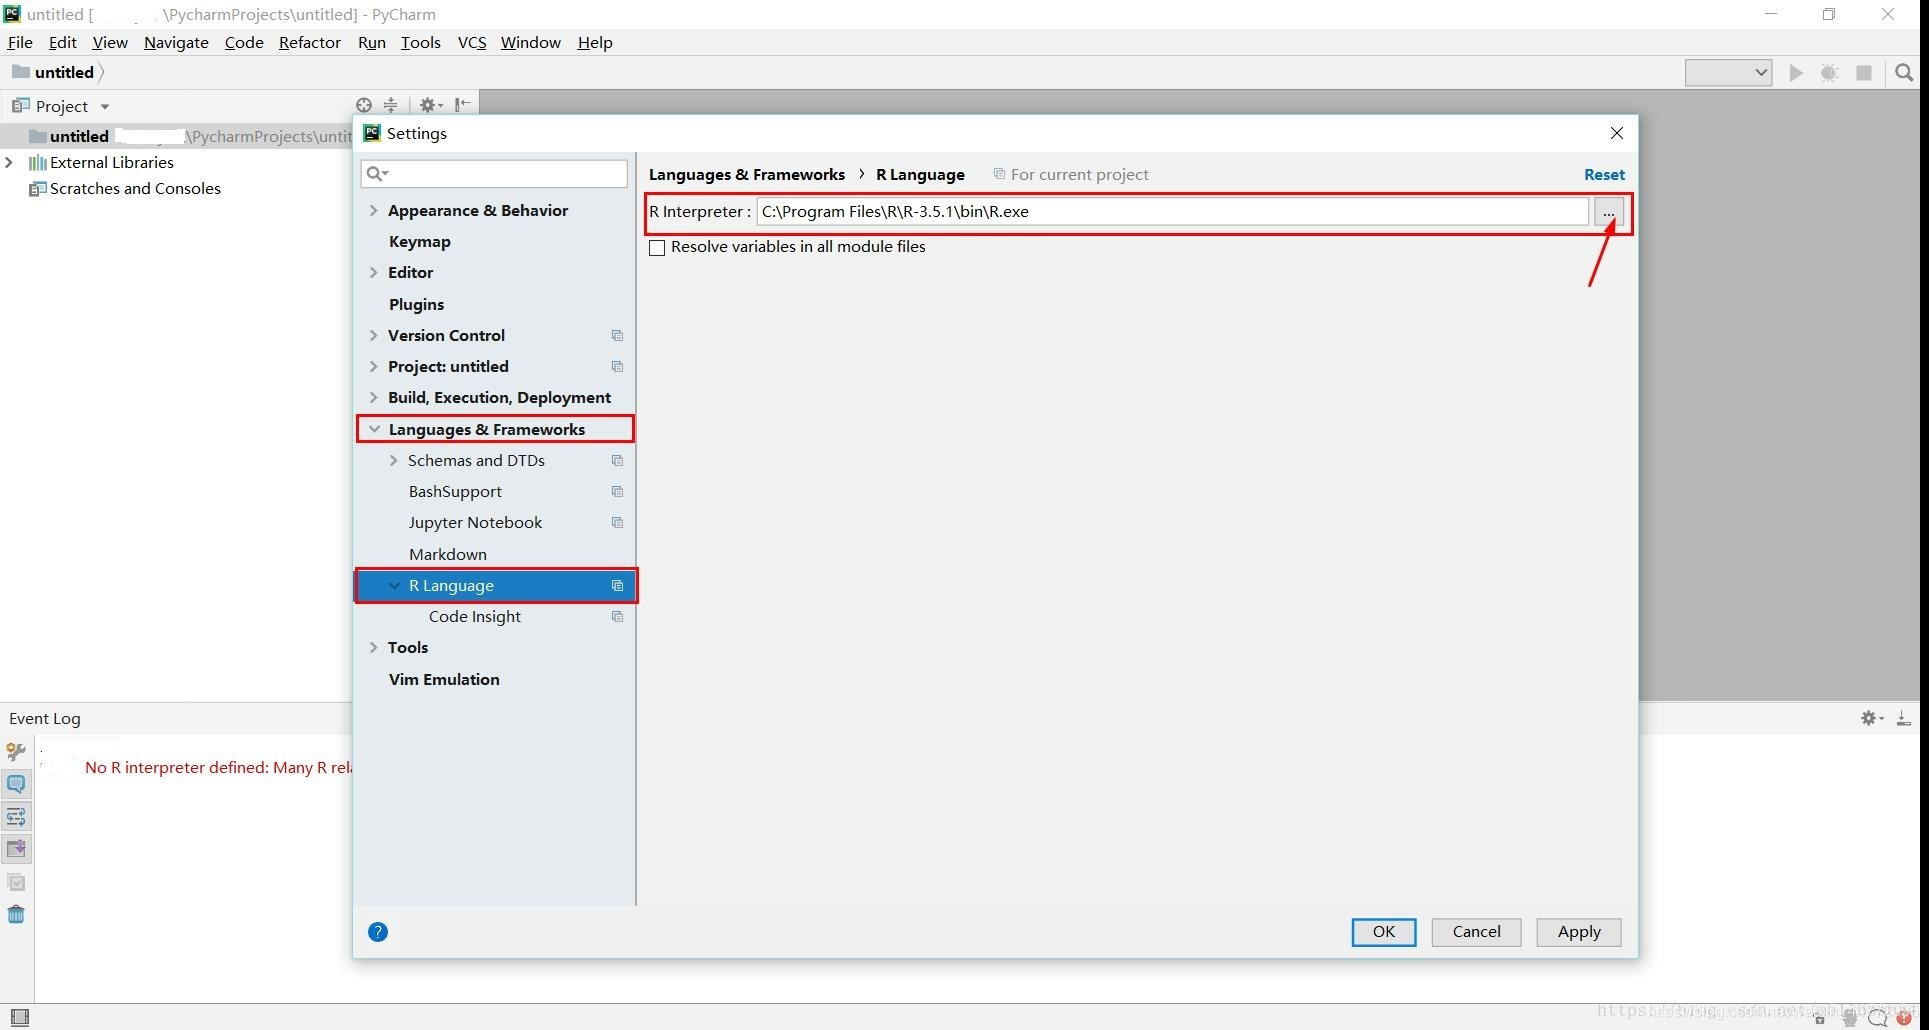The height and width of the screenshot is (1030, 1929).
Task: Expand Appearance & Behavior settings section
Action: click(x=374, y=210)
